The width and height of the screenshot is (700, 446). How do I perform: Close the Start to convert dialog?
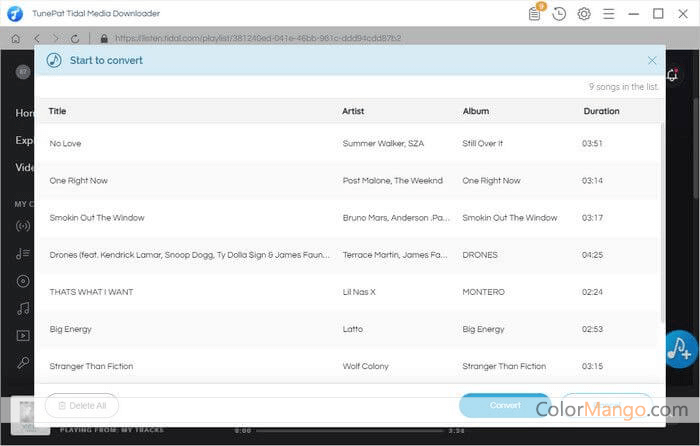652,60
